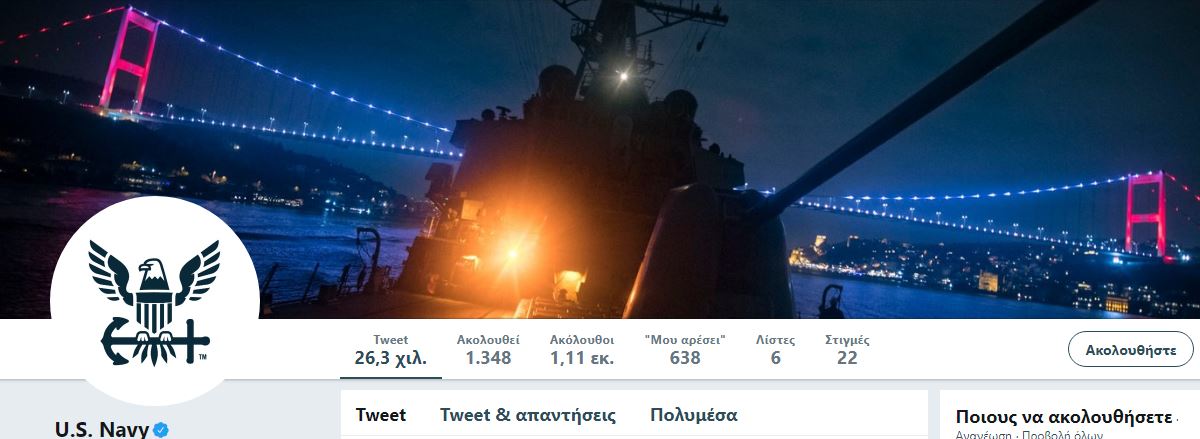This screenshot has height=439, width=1200.
Task: Click the 1,11 εκ. followers number
Action: 582,358
